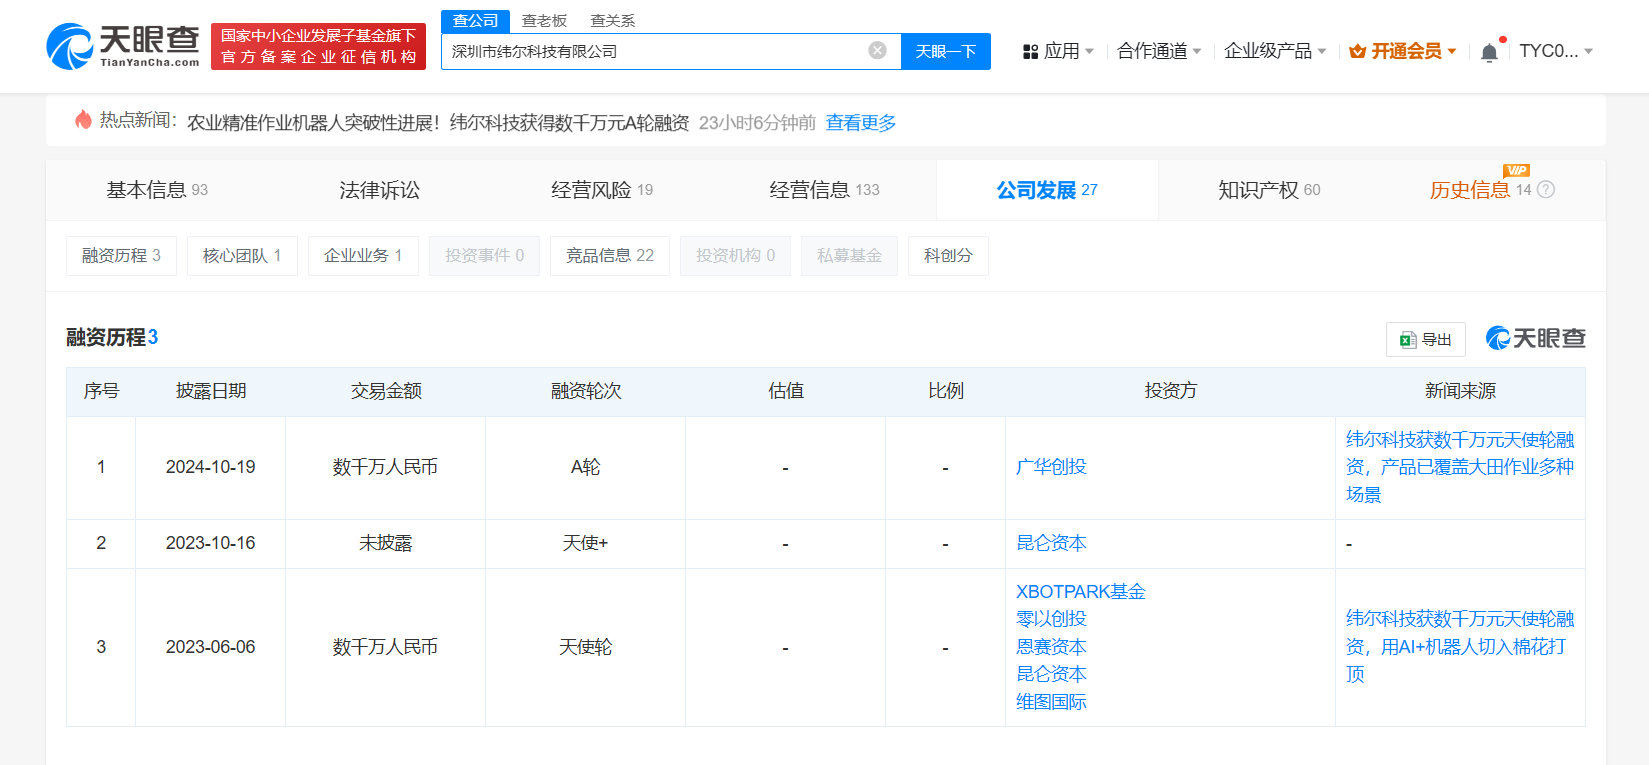Switch to 查老板 search tab
The image size is (1649, 765).
[544, 21]
